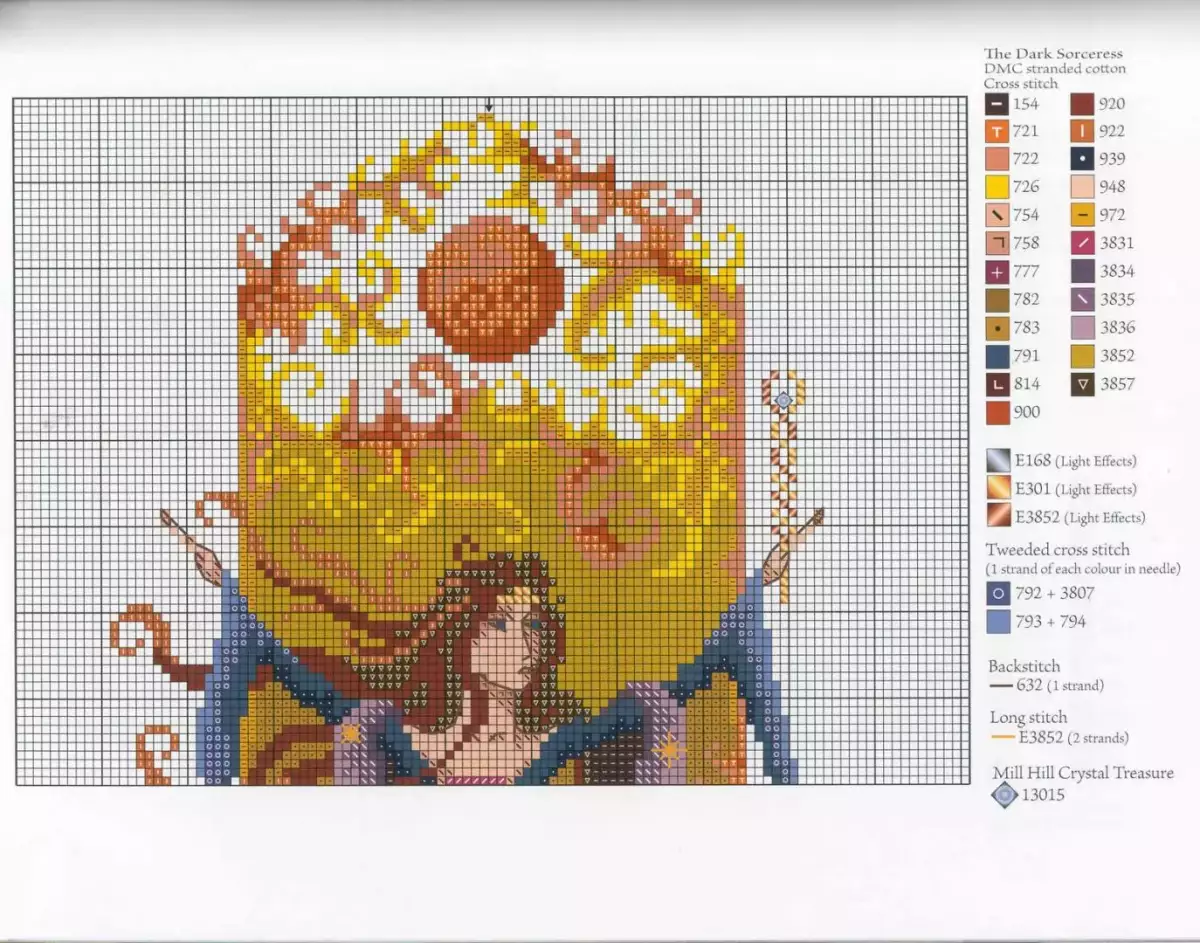Click the E301 Light Effects swatch

997,489
